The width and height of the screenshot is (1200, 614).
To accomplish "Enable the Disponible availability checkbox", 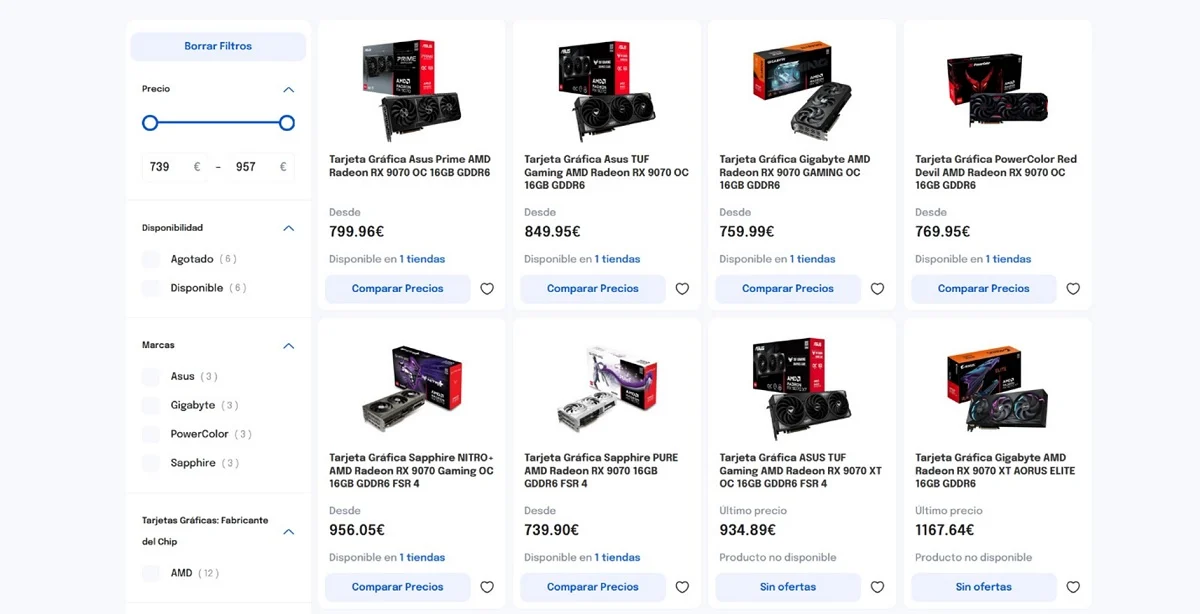I will (x=151, y=288).
